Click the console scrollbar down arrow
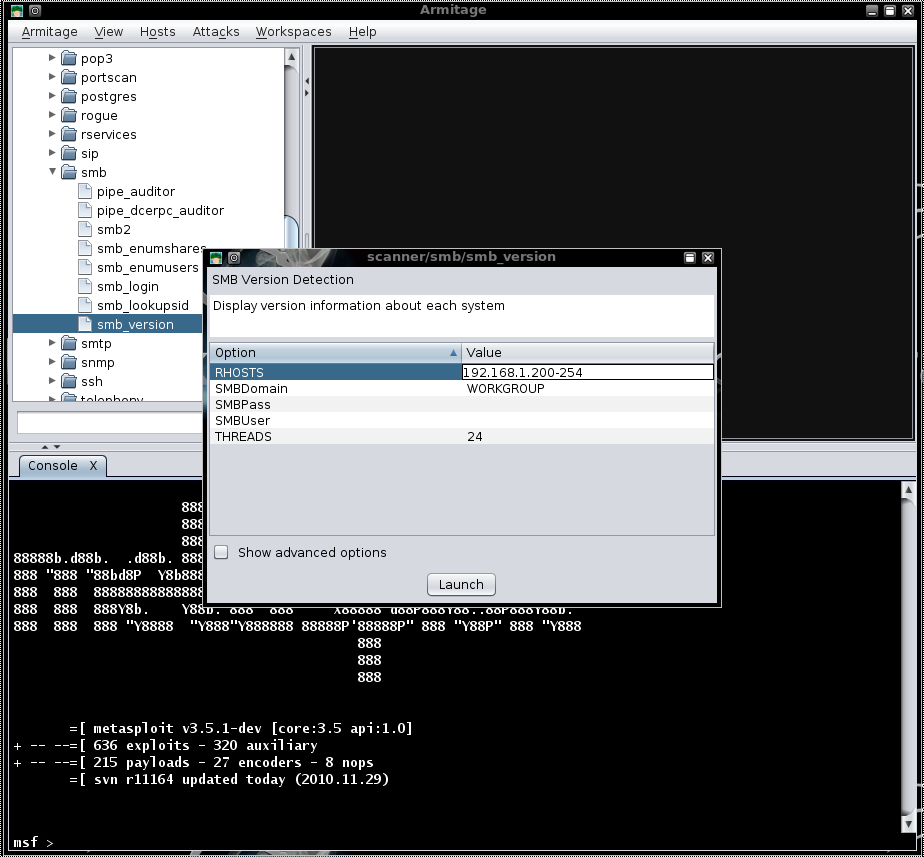924x857 pixels. point(908,824)
